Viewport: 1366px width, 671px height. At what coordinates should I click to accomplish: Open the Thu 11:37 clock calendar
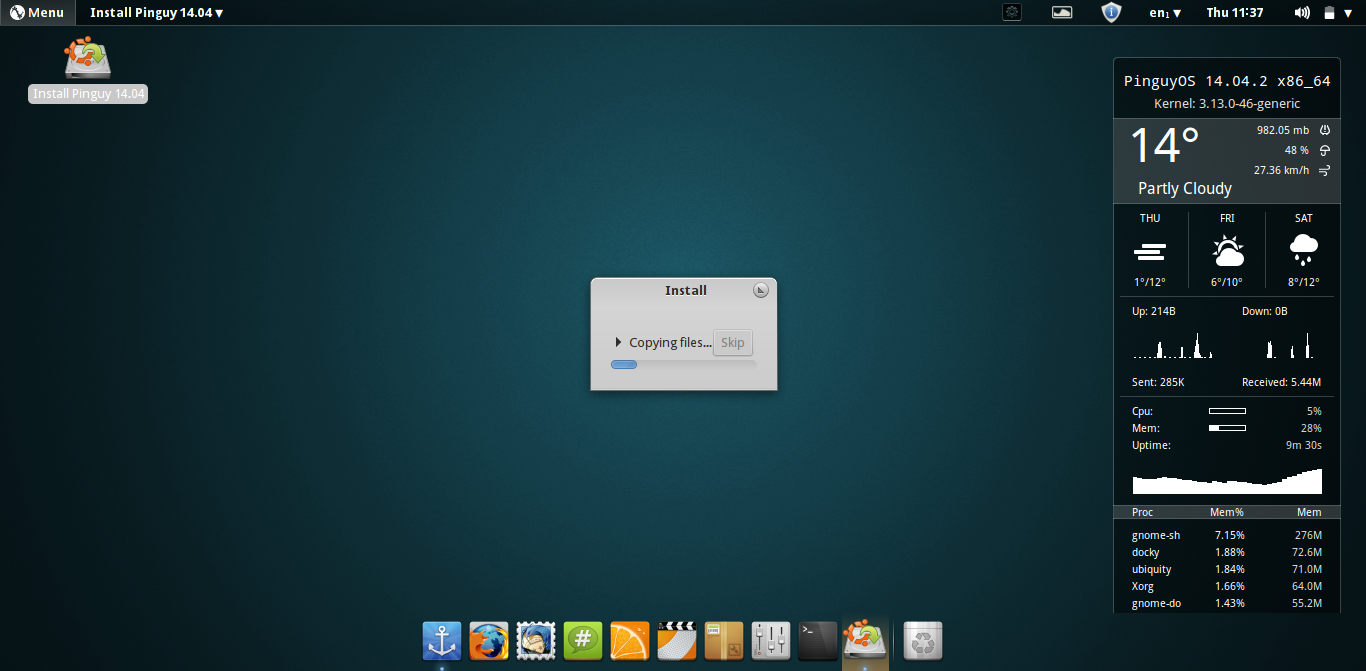point(1235,13)
